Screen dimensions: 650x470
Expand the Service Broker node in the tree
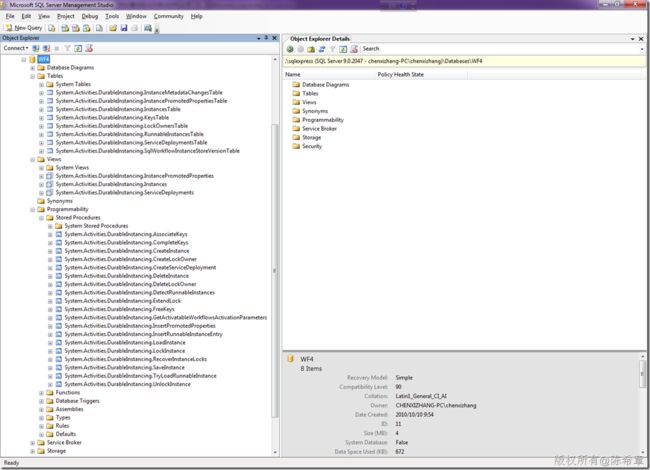coord(32,443)
